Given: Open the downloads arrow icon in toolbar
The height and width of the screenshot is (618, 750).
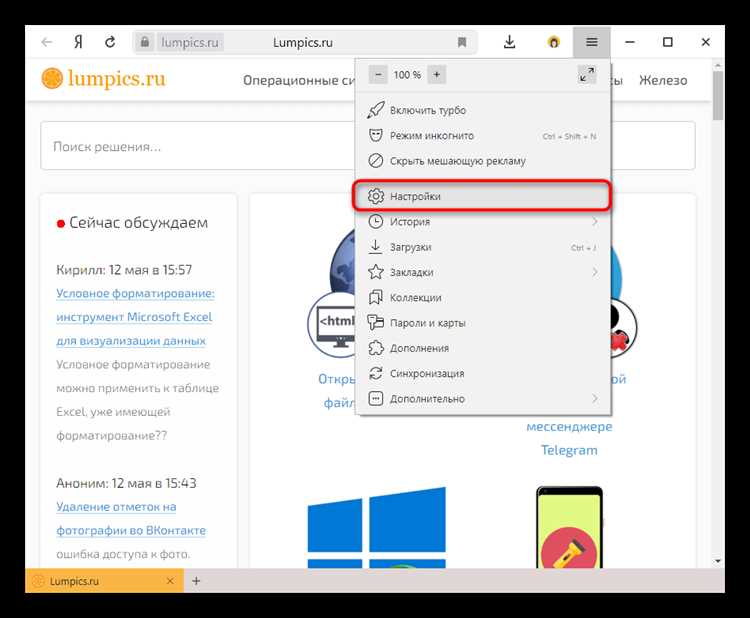Looking at the screenshot, I should (510, 42).
